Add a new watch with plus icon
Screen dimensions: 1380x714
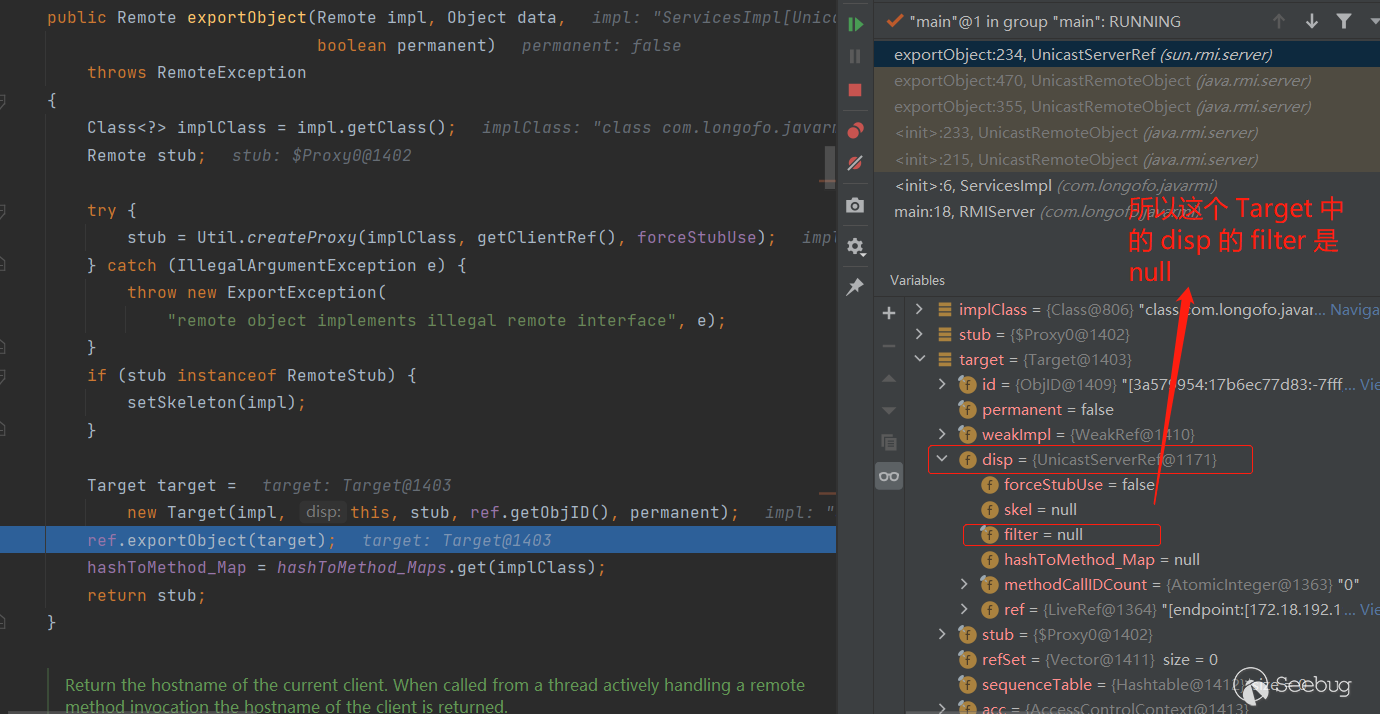(889, 313)
